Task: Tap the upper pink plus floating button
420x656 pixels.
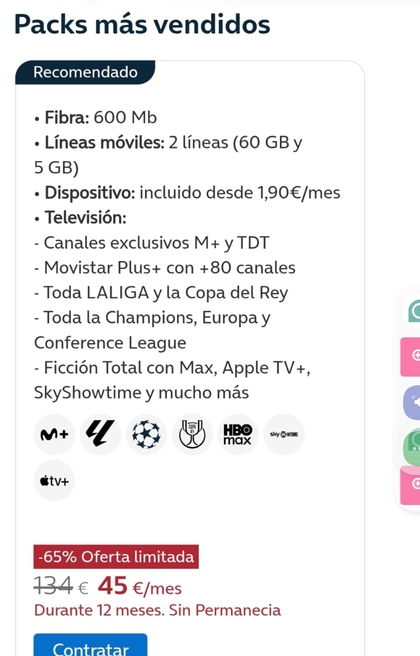Action: pyautogui.click(x=411, y=356)
